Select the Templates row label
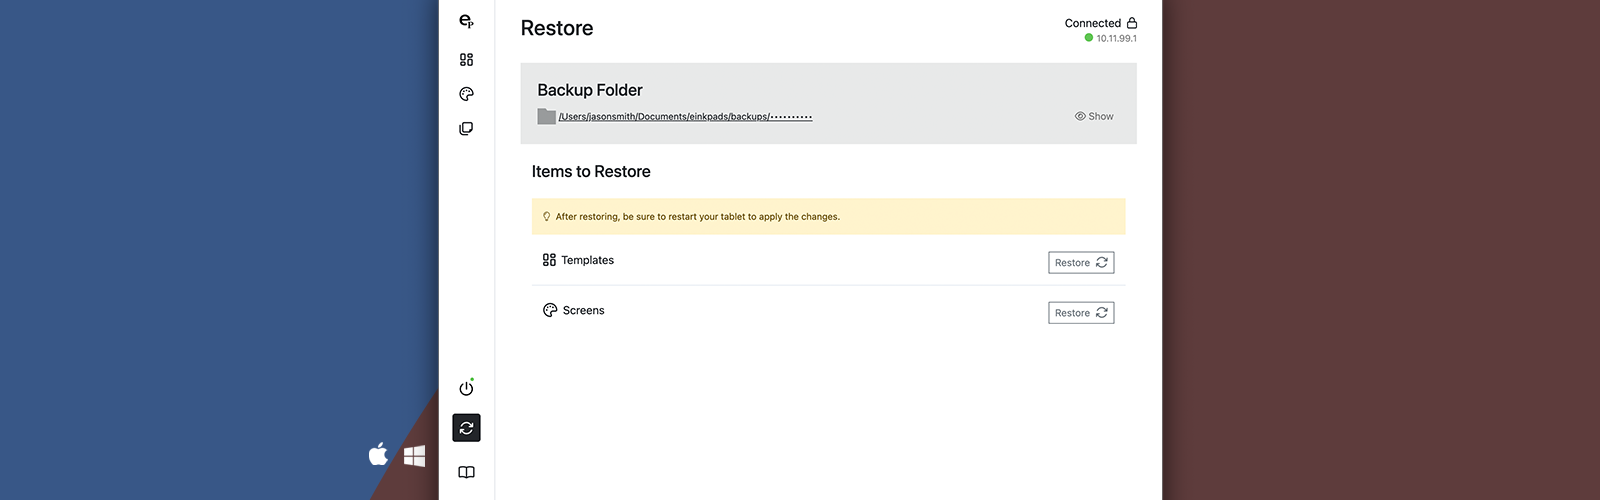1600x500 pixels. (x=587, y=260)
